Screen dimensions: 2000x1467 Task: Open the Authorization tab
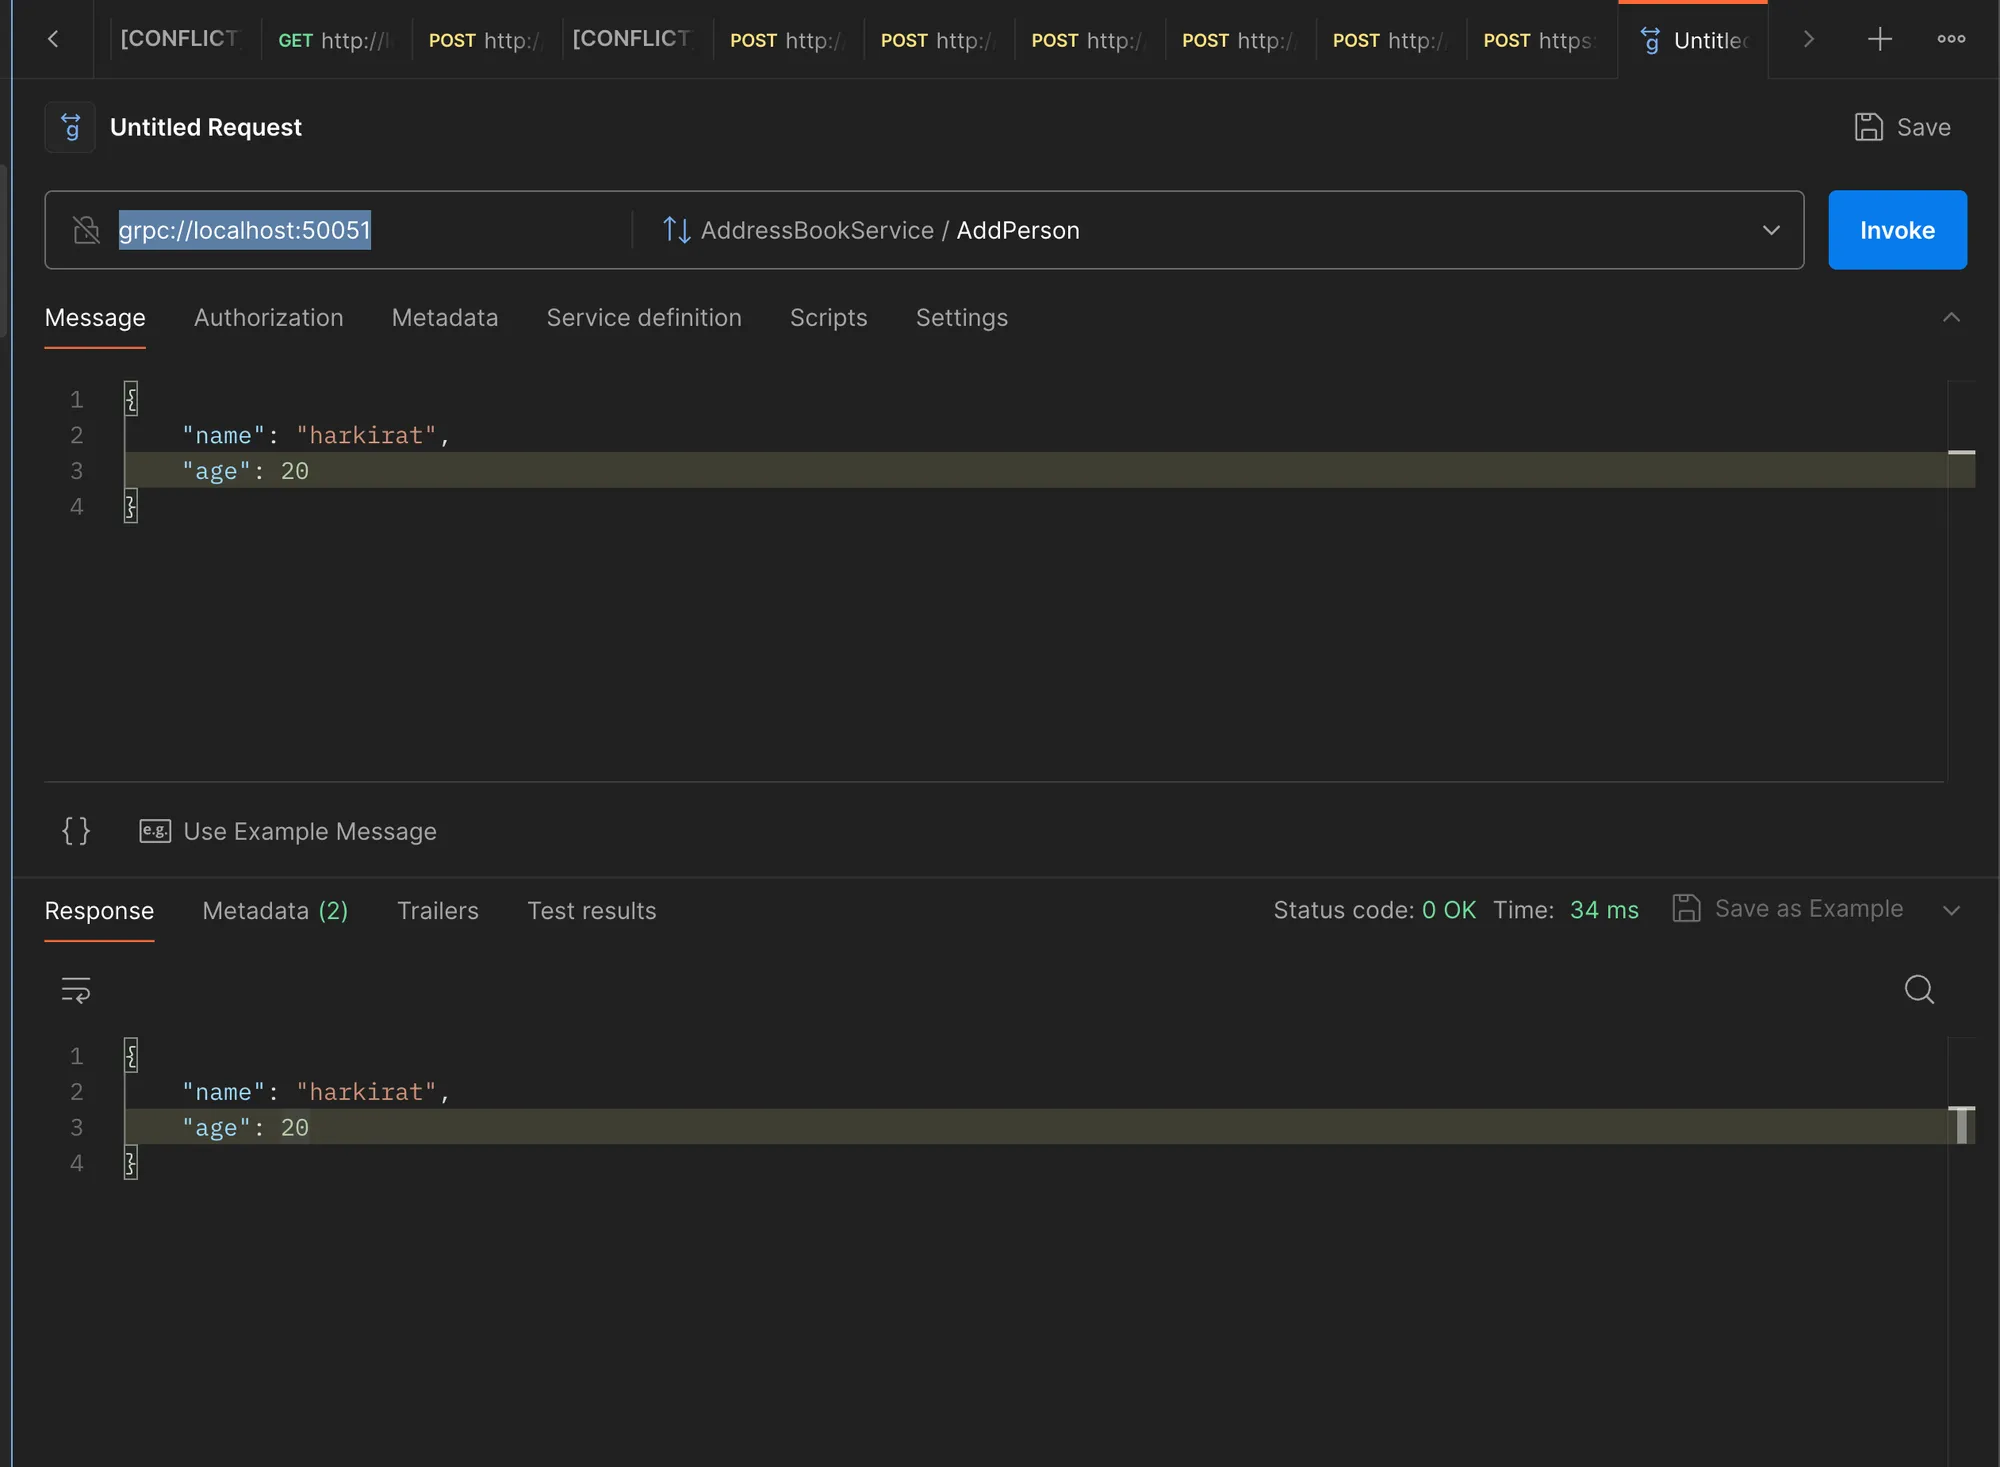pyautogui.click(x=269, y=318)
